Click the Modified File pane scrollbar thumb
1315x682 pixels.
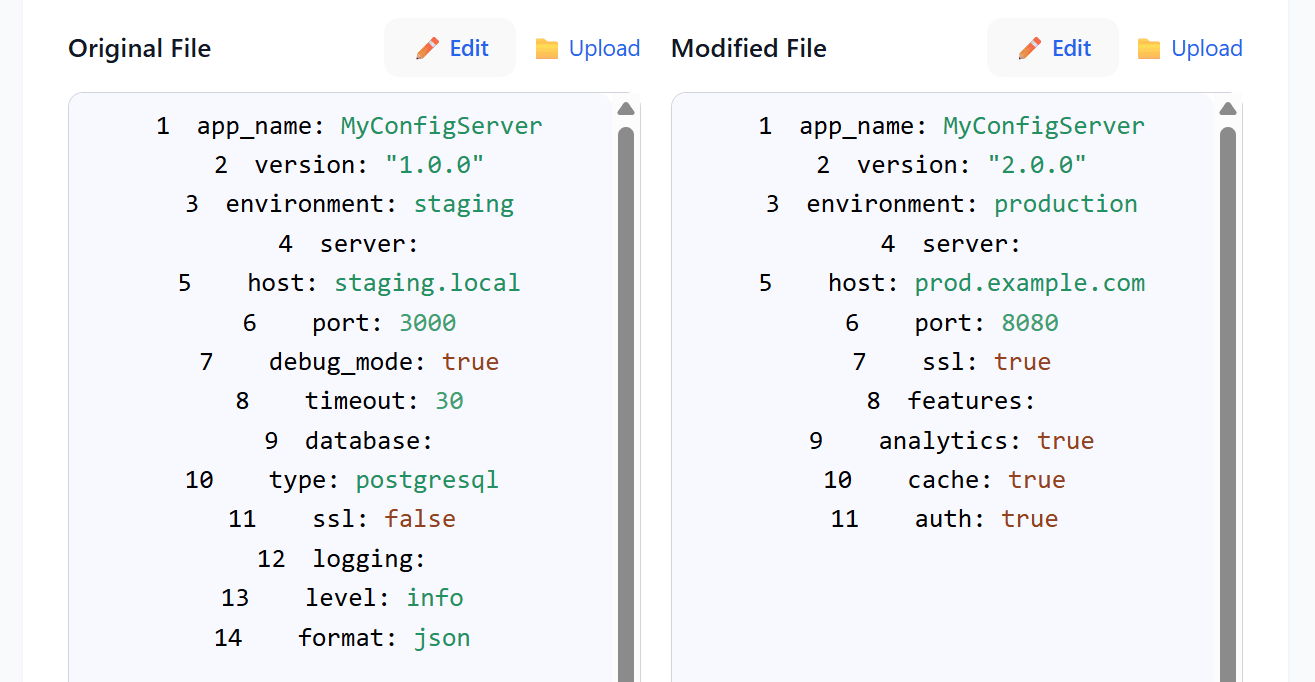pyautogui.click(x=1228, y=400)
